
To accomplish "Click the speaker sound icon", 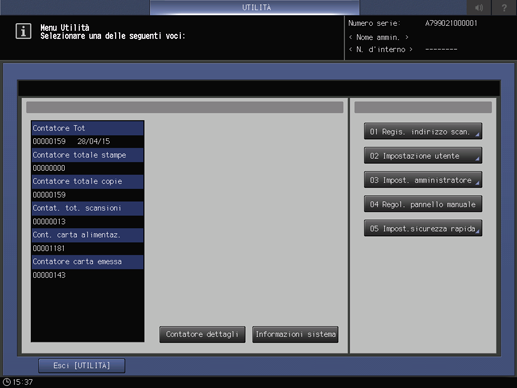I will [479, 7].
